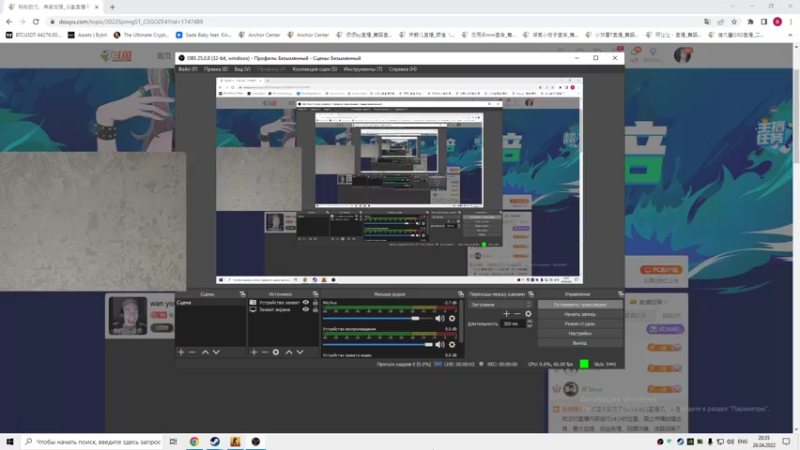The height and width of the screenshot is (450, 800).
Task: Remove selected source with minus icon
Action: click(264, 352)
